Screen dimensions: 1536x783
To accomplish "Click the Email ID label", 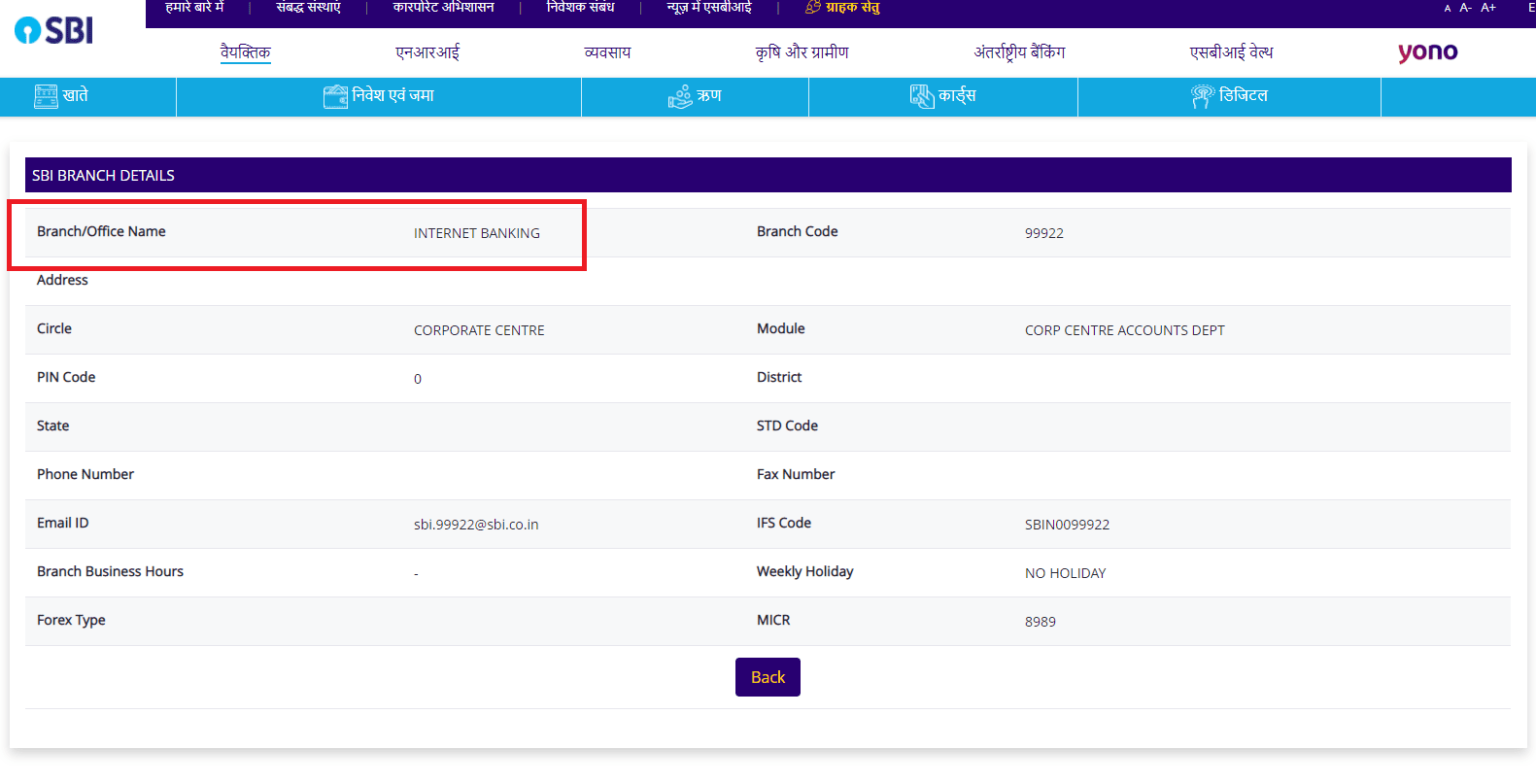I will [x=63, y=522].
